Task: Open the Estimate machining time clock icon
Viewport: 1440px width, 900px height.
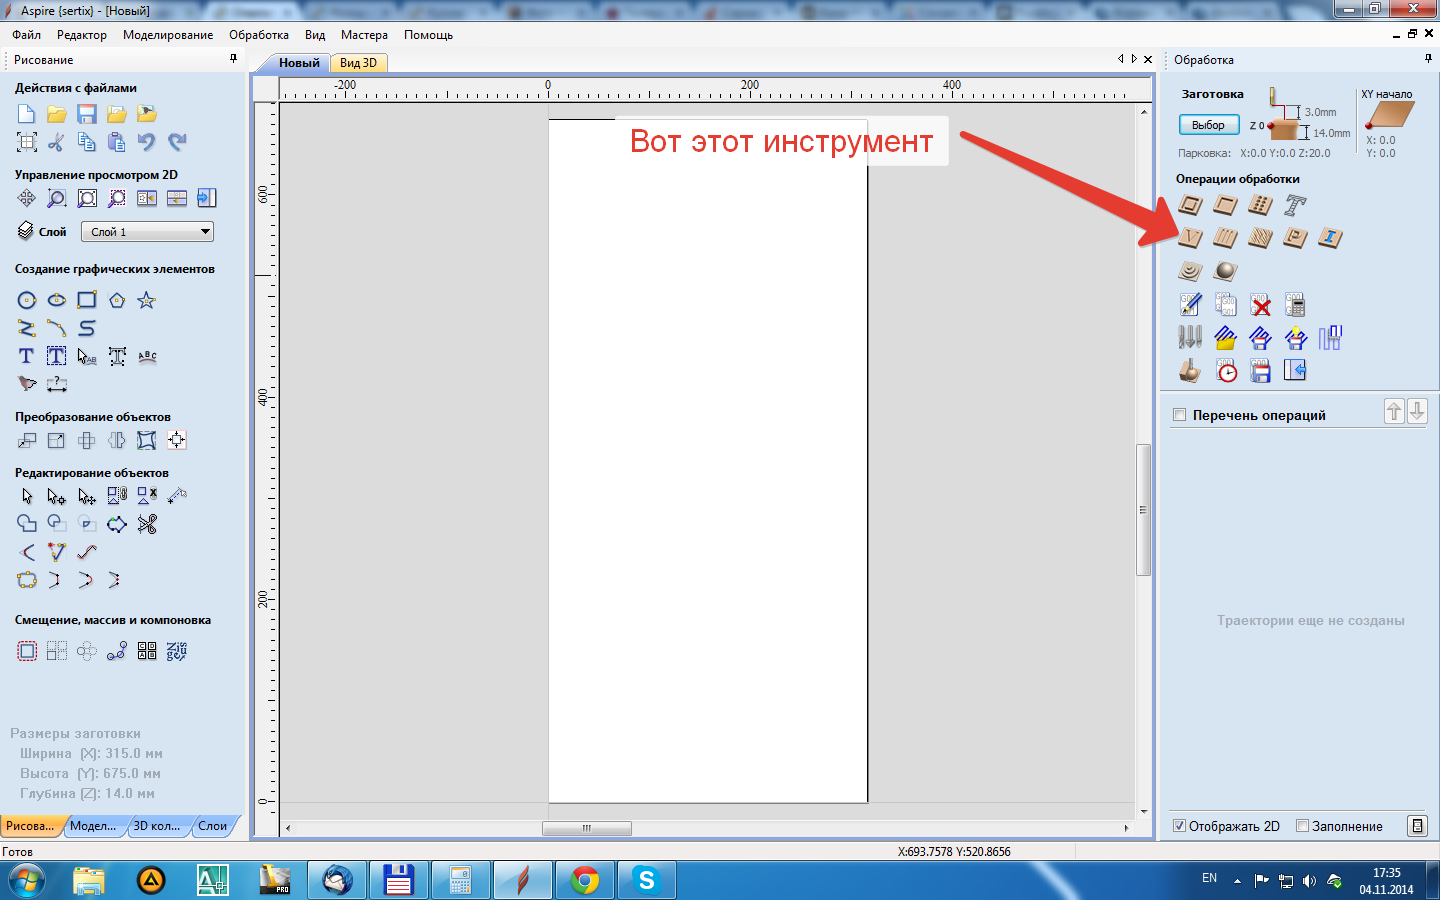Action: 1226,371
